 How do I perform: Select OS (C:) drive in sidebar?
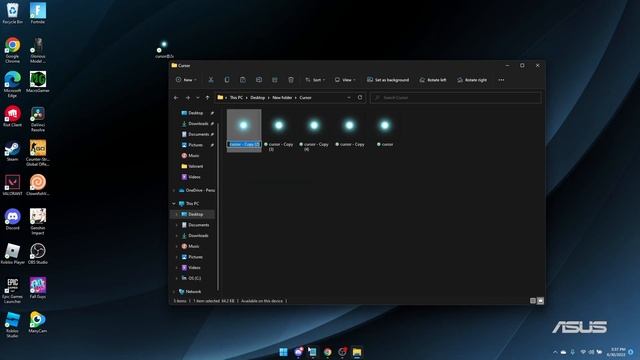coord(194,278)
